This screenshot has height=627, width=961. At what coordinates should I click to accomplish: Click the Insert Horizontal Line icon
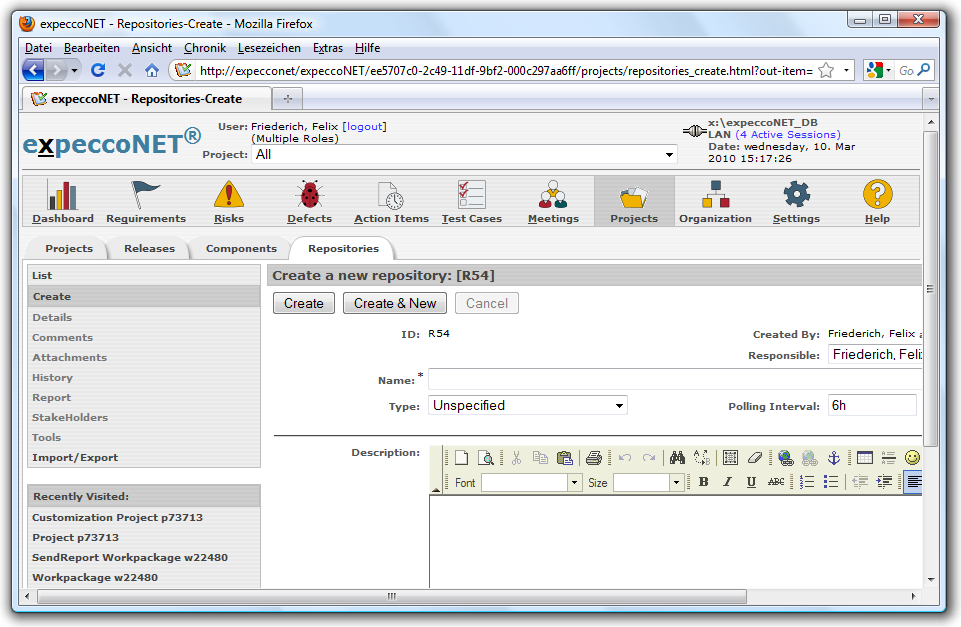(888, 458)
